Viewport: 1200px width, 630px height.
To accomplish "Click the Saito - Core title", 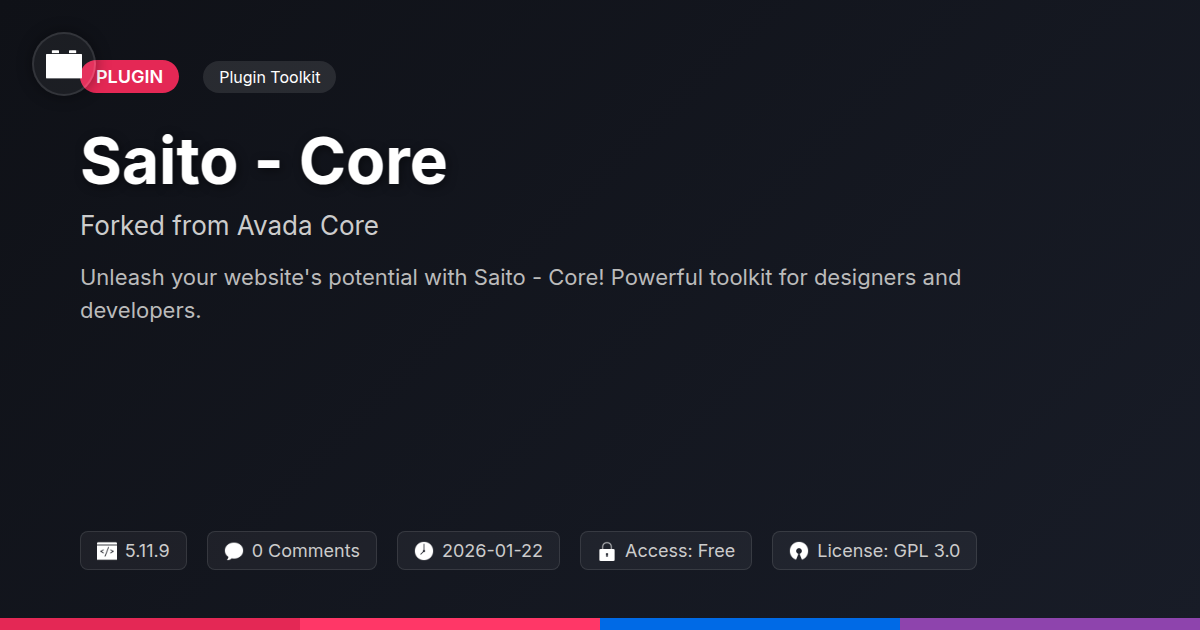I will [x=264, y=161].
